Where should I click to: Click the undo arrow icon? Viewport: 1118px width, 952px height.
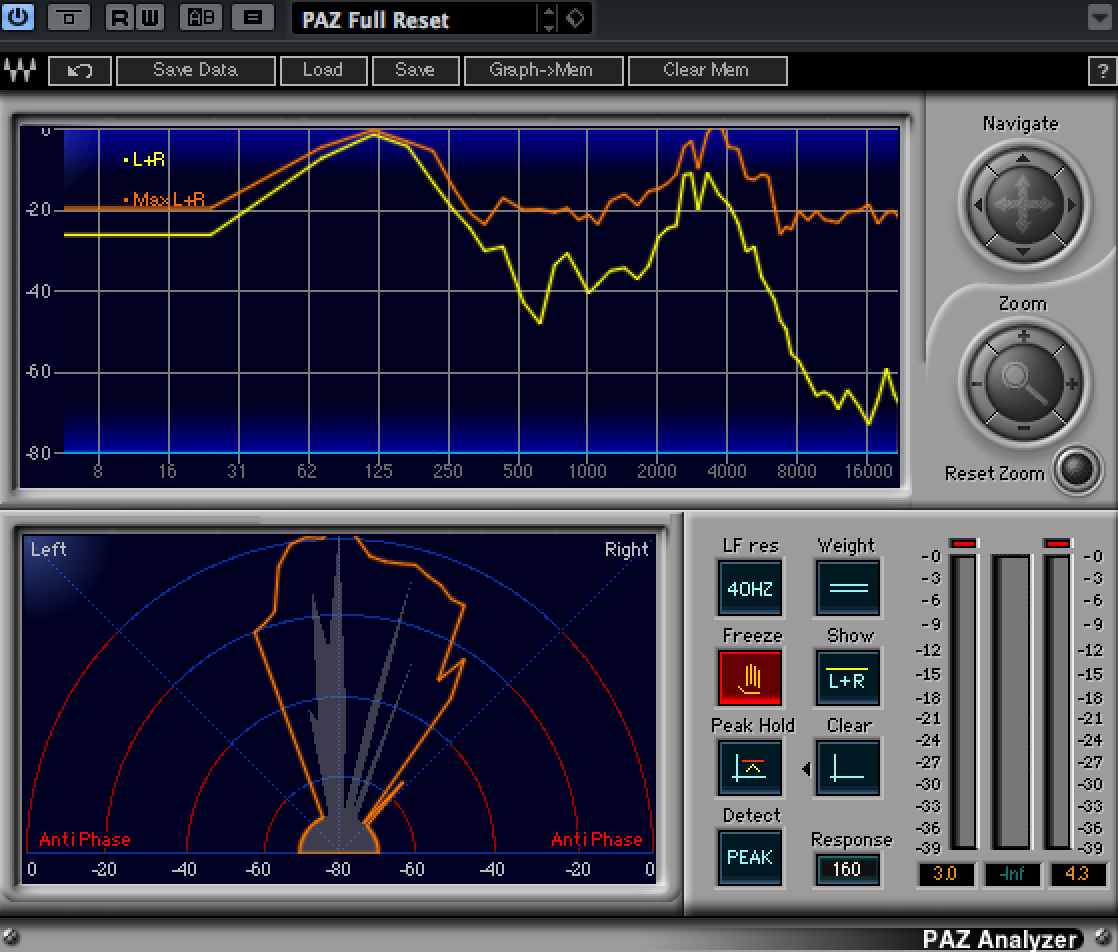79,71
